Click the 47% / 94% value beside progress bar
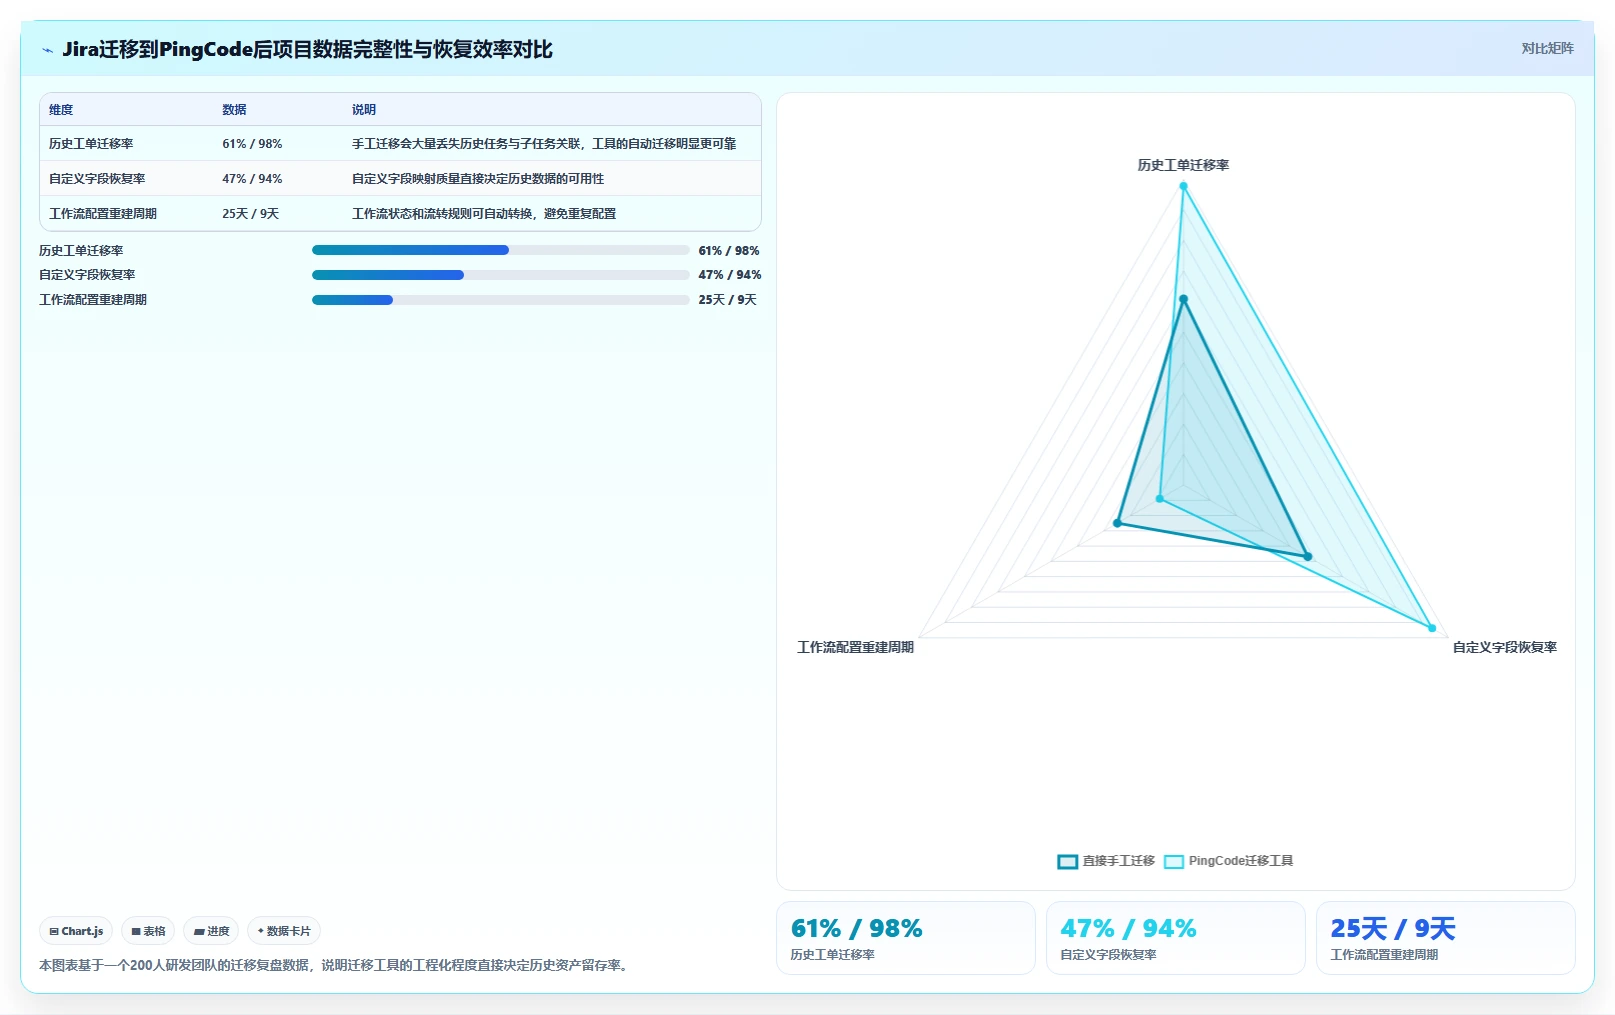Viewport: 1615px width, 1015px height. (x=730, y=275)
